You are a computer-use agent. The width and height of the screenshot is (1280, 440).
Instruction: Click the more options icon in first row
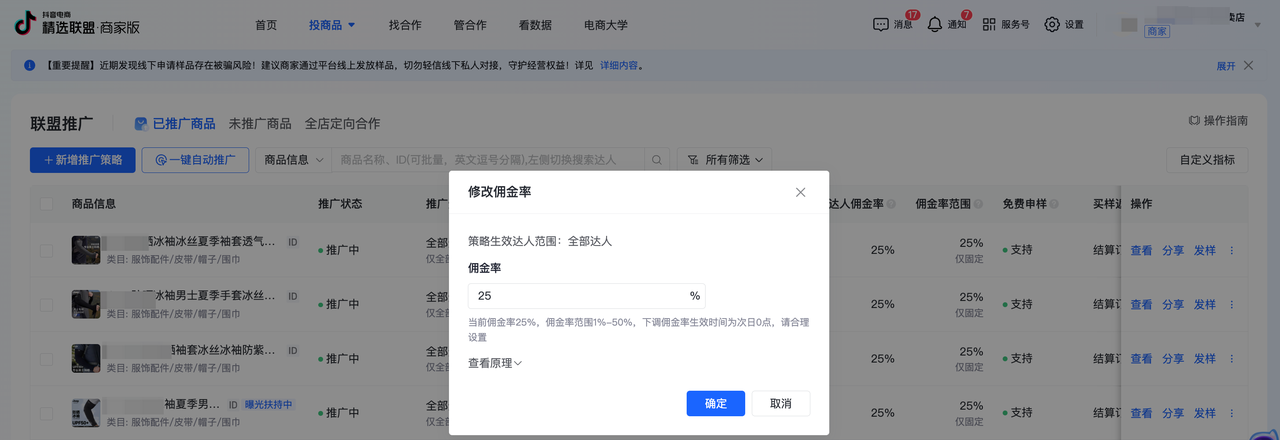[1231, 250]
